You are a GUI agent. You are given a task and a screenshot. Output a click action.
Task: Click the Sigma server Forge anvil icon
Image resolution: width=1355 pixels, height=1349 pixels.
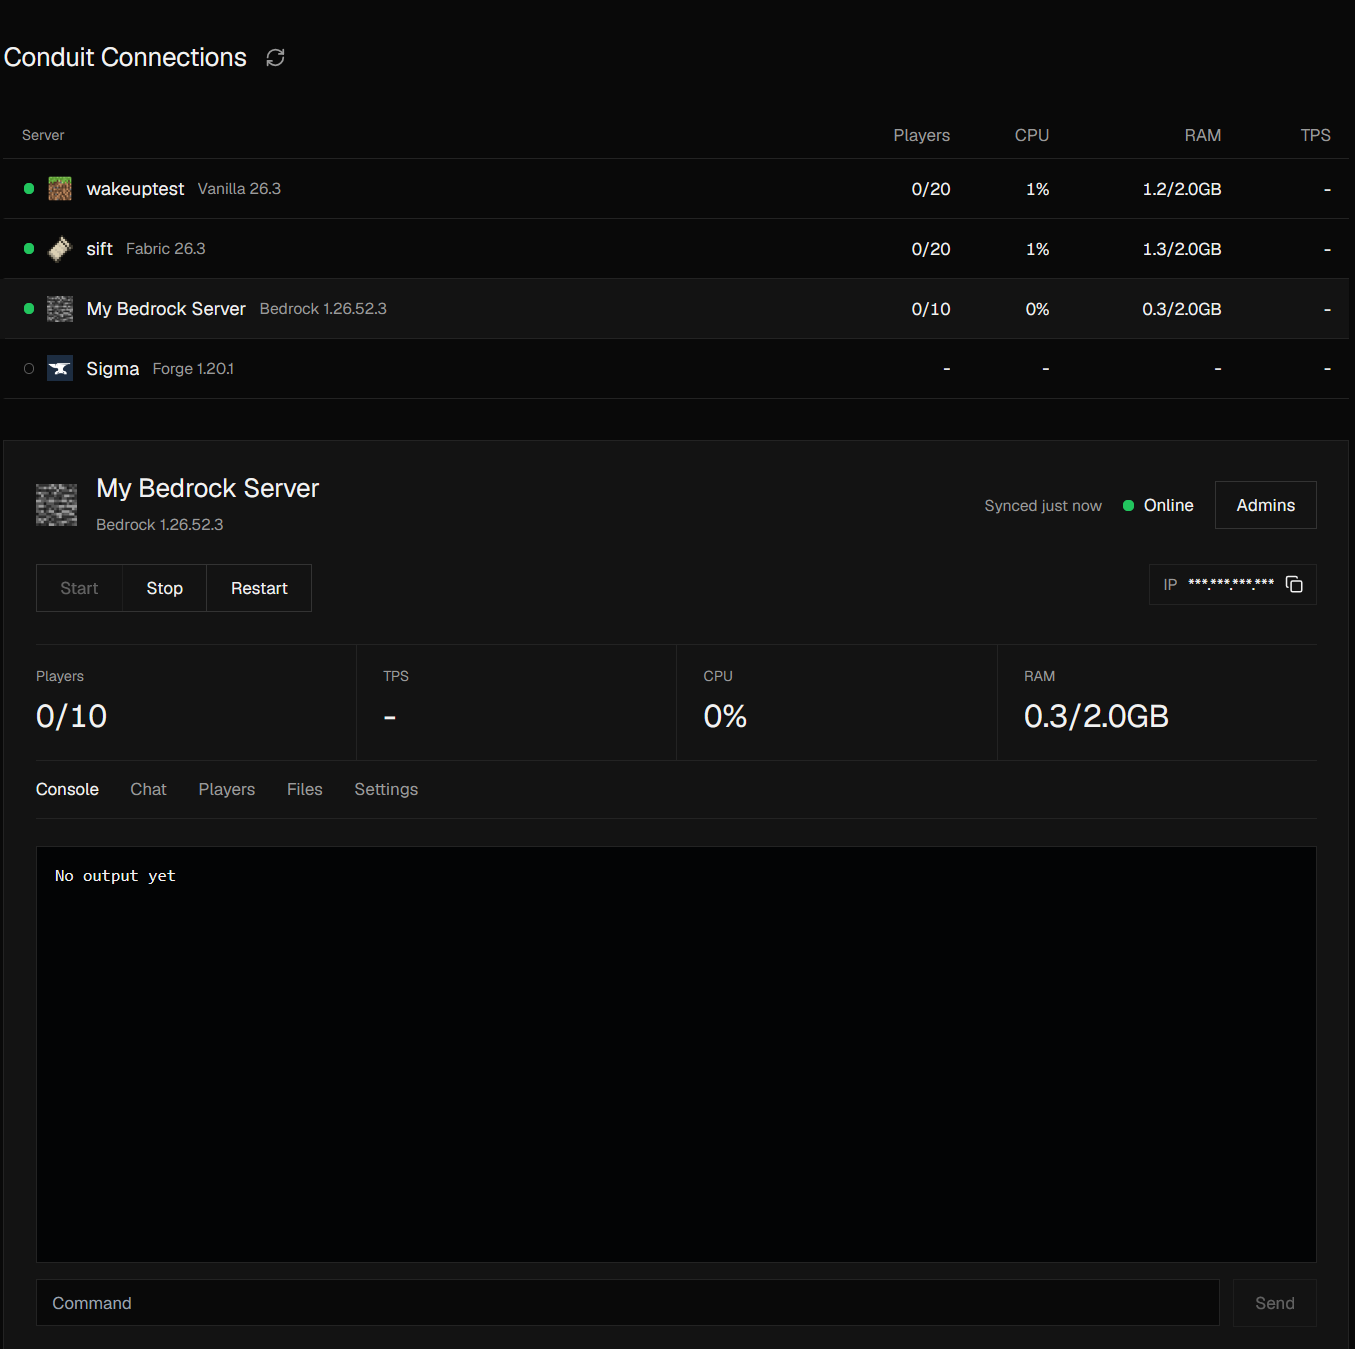[60, 369]
